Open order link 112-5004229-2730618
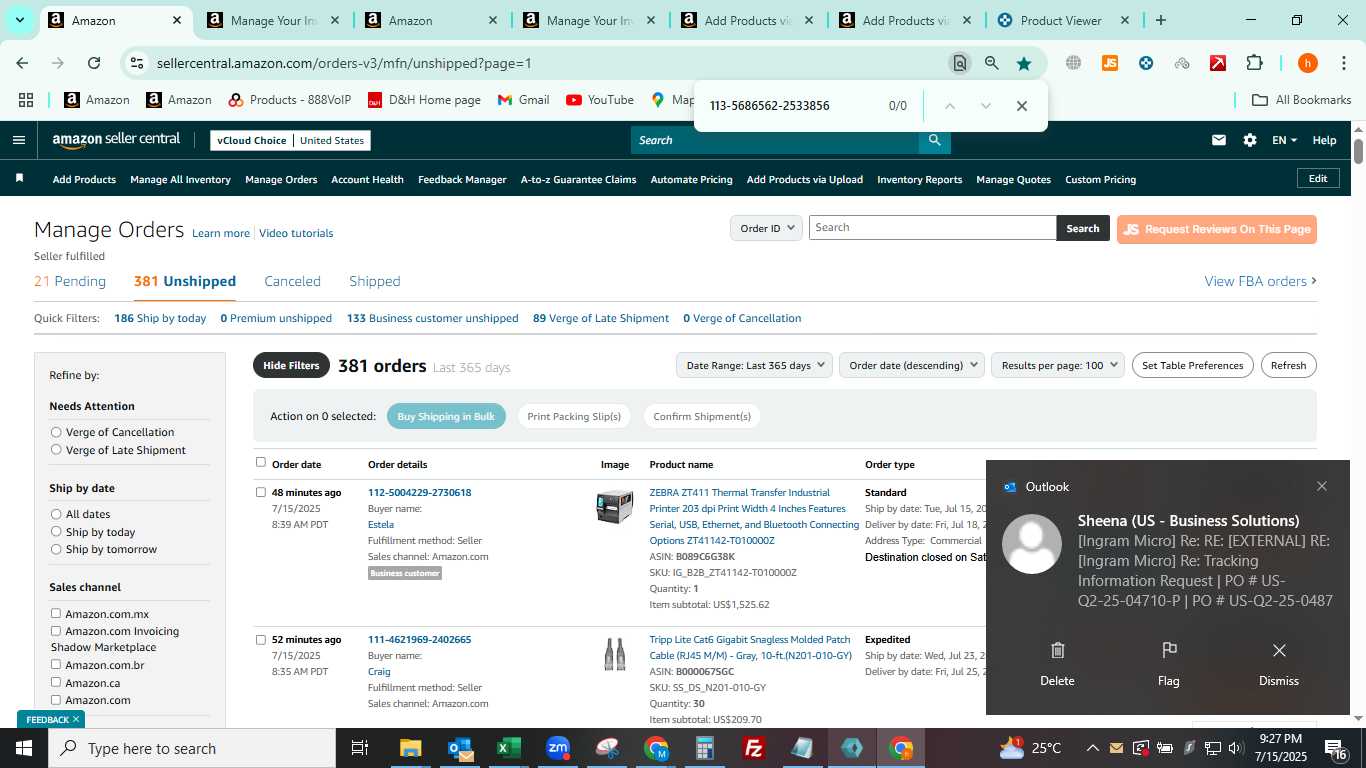Viewport: 1366px width, 768px height. tap(419, 492)
